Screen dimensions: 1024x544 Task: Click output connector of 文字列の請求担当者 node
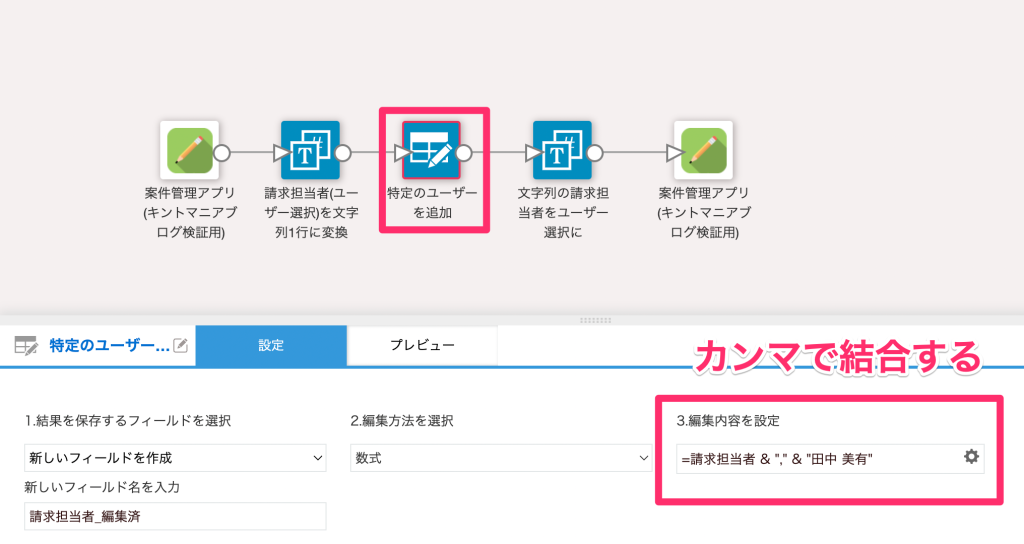coord(594,153)
